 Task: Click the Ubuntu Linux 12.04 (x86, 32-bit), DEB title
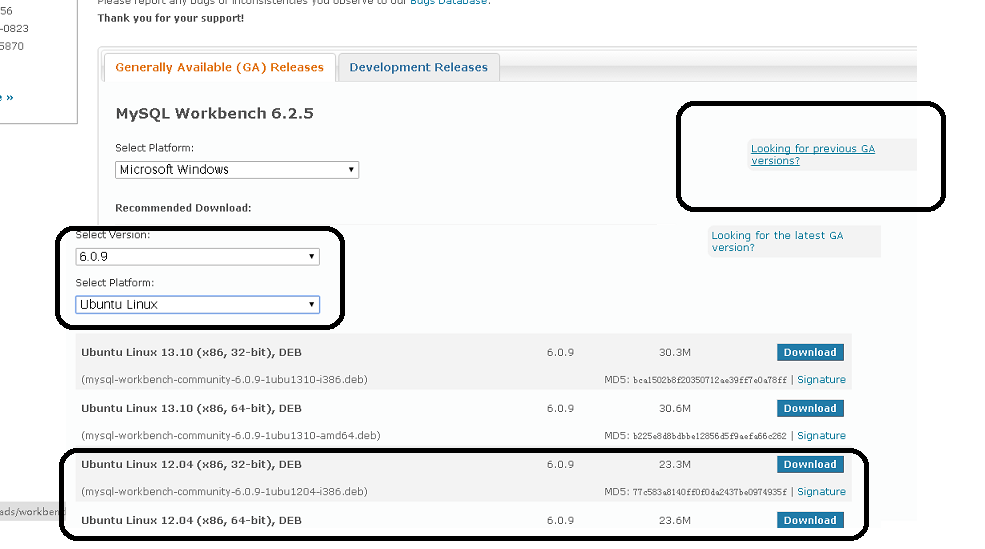pyautogui.click(x=191, y=464)
